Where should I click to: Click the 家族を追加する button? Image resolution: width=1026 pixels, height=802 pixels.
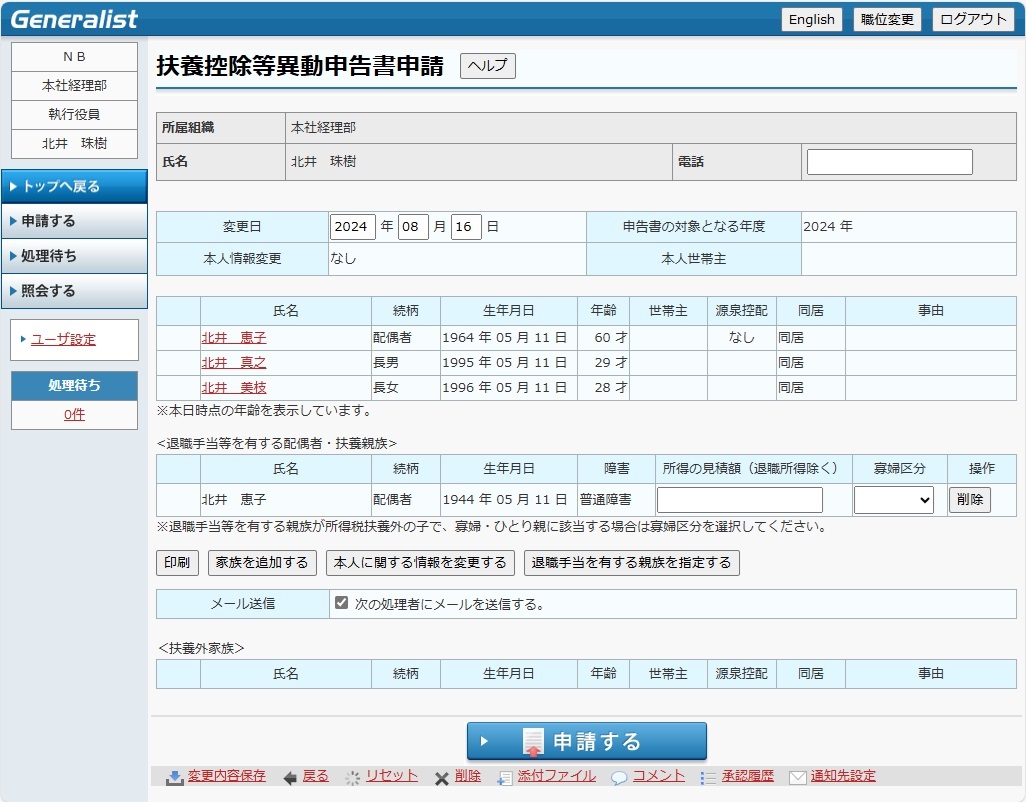click(x=262, y=563)
